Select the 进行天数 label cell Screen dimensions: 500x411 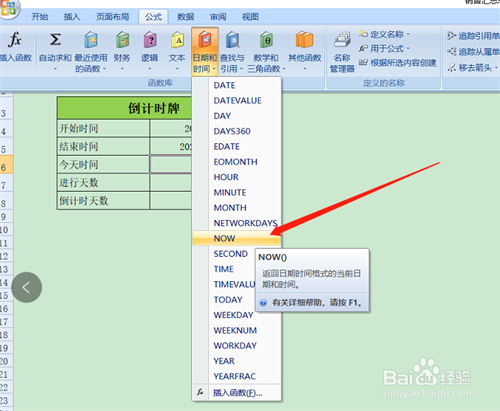(x=103, y=183)
